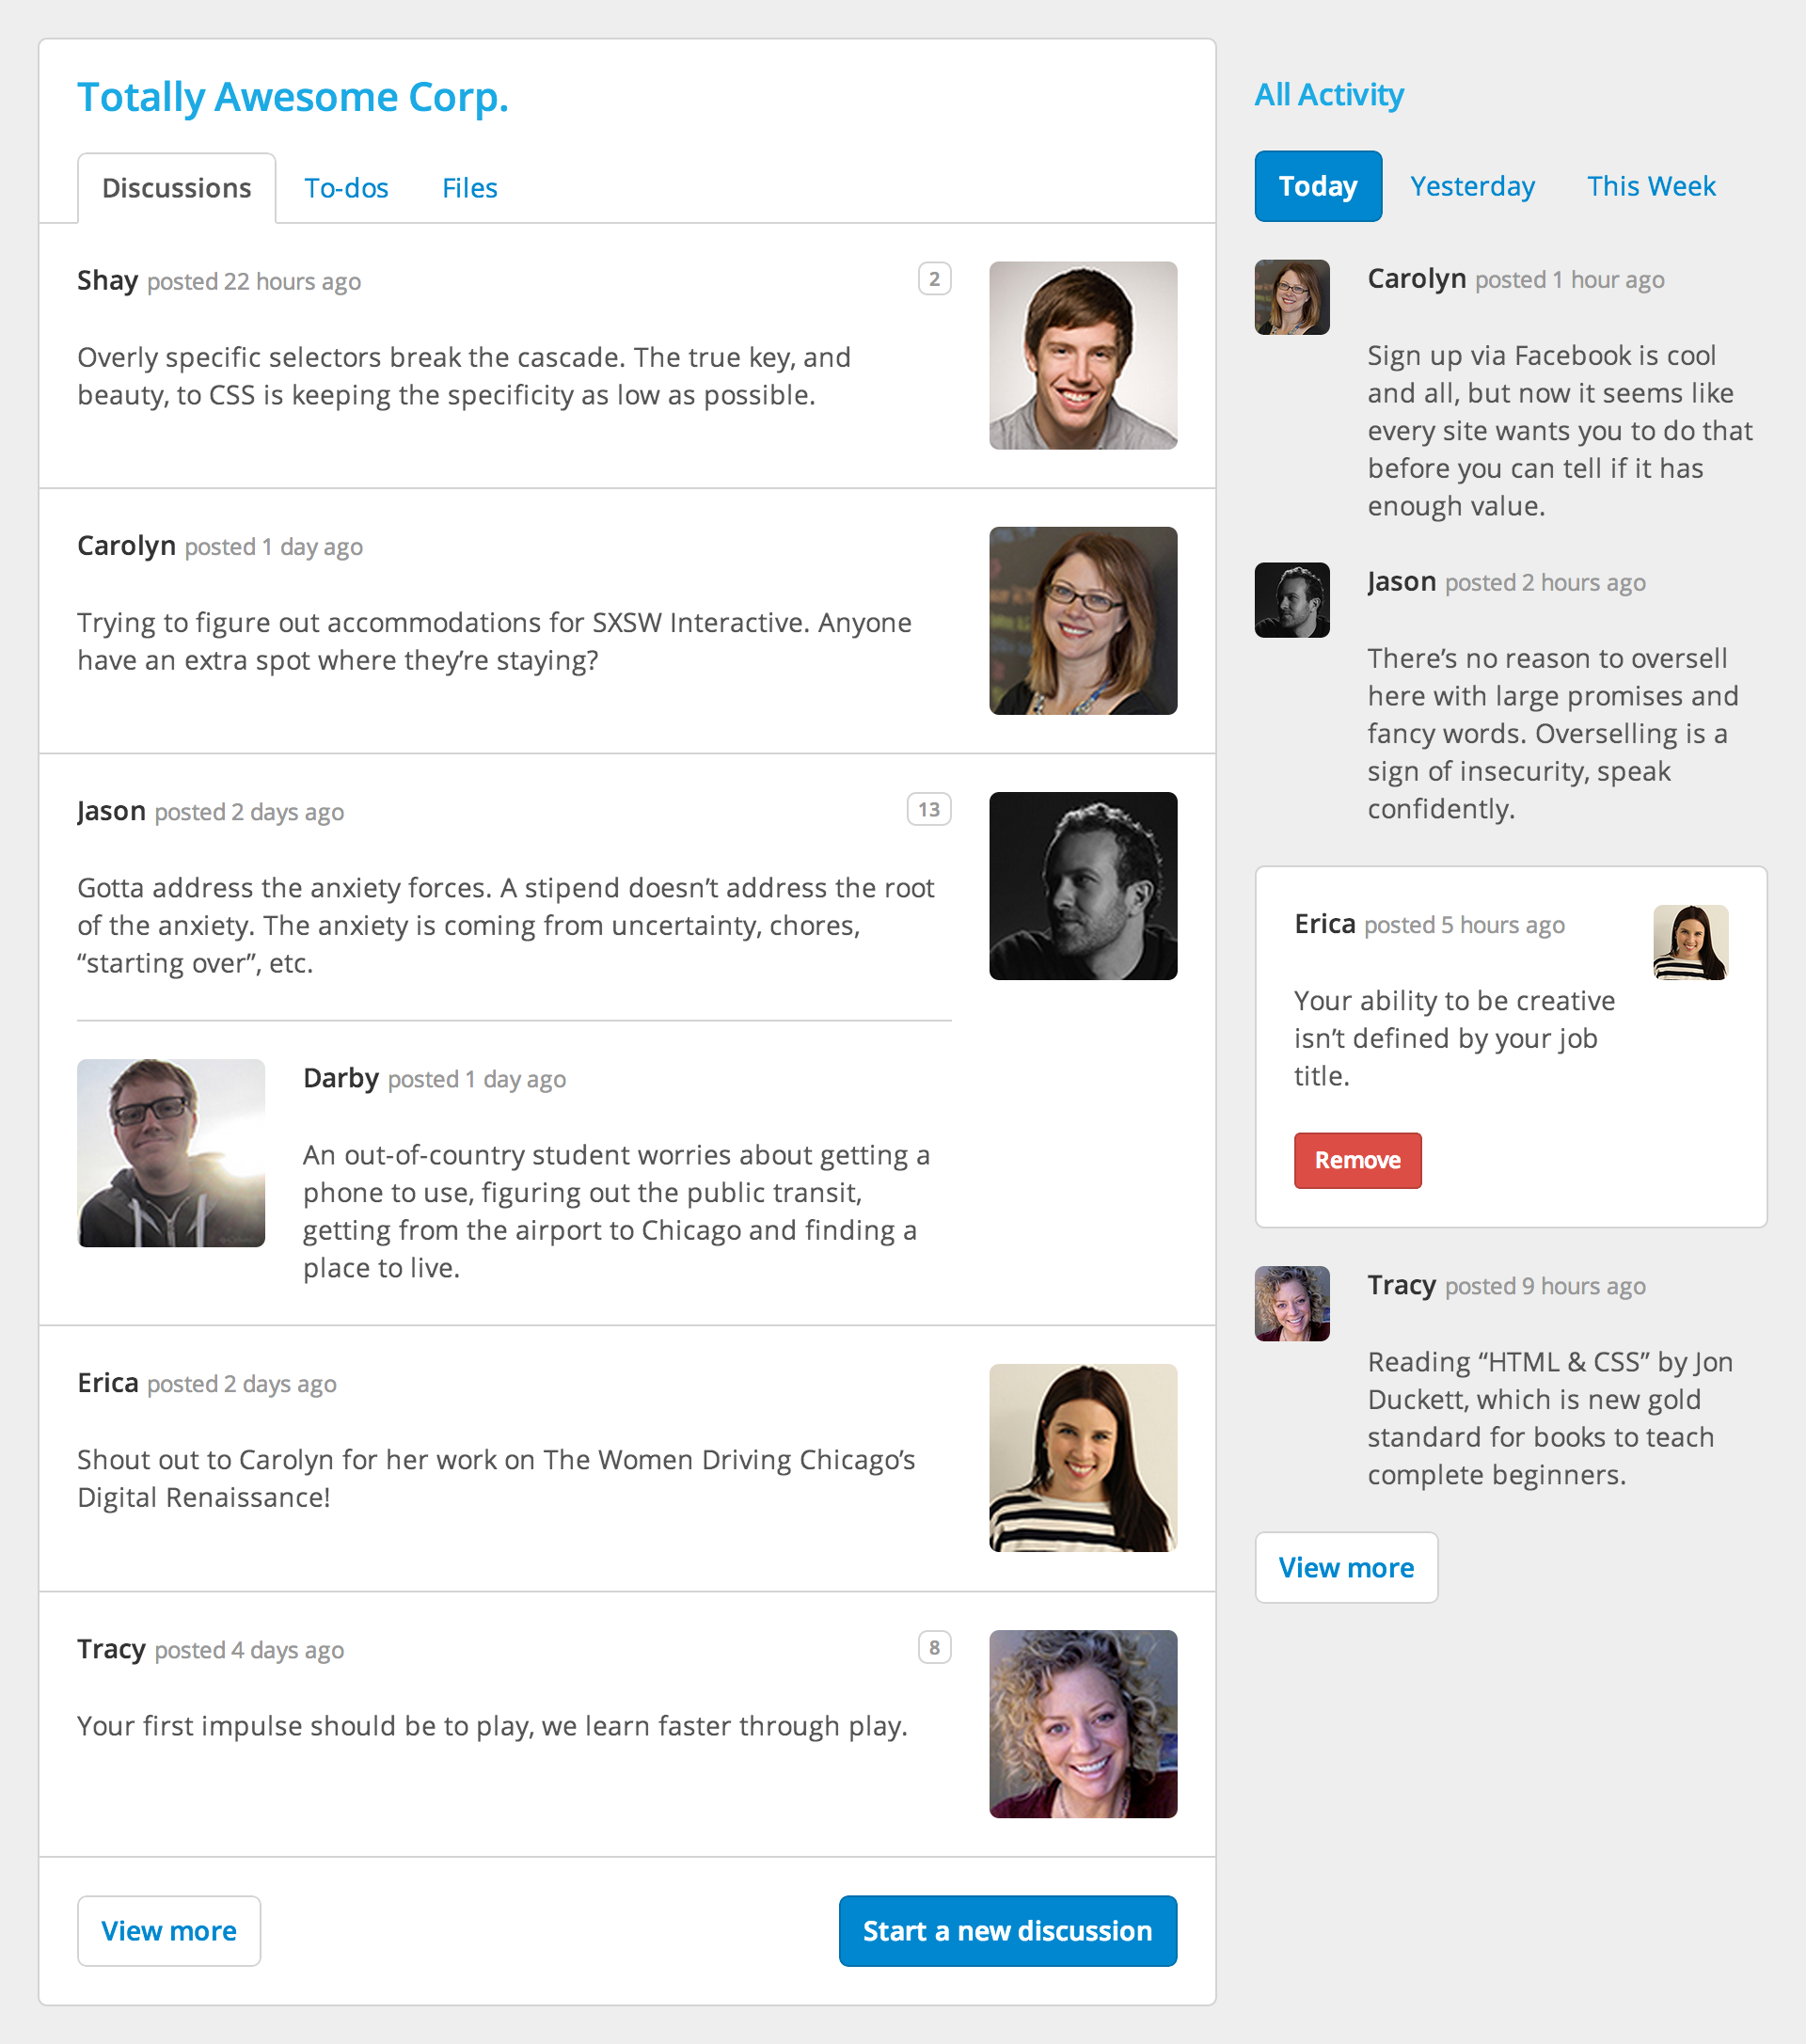Select the Discussions tab
1806x2044 pixels.
point(176,186)
